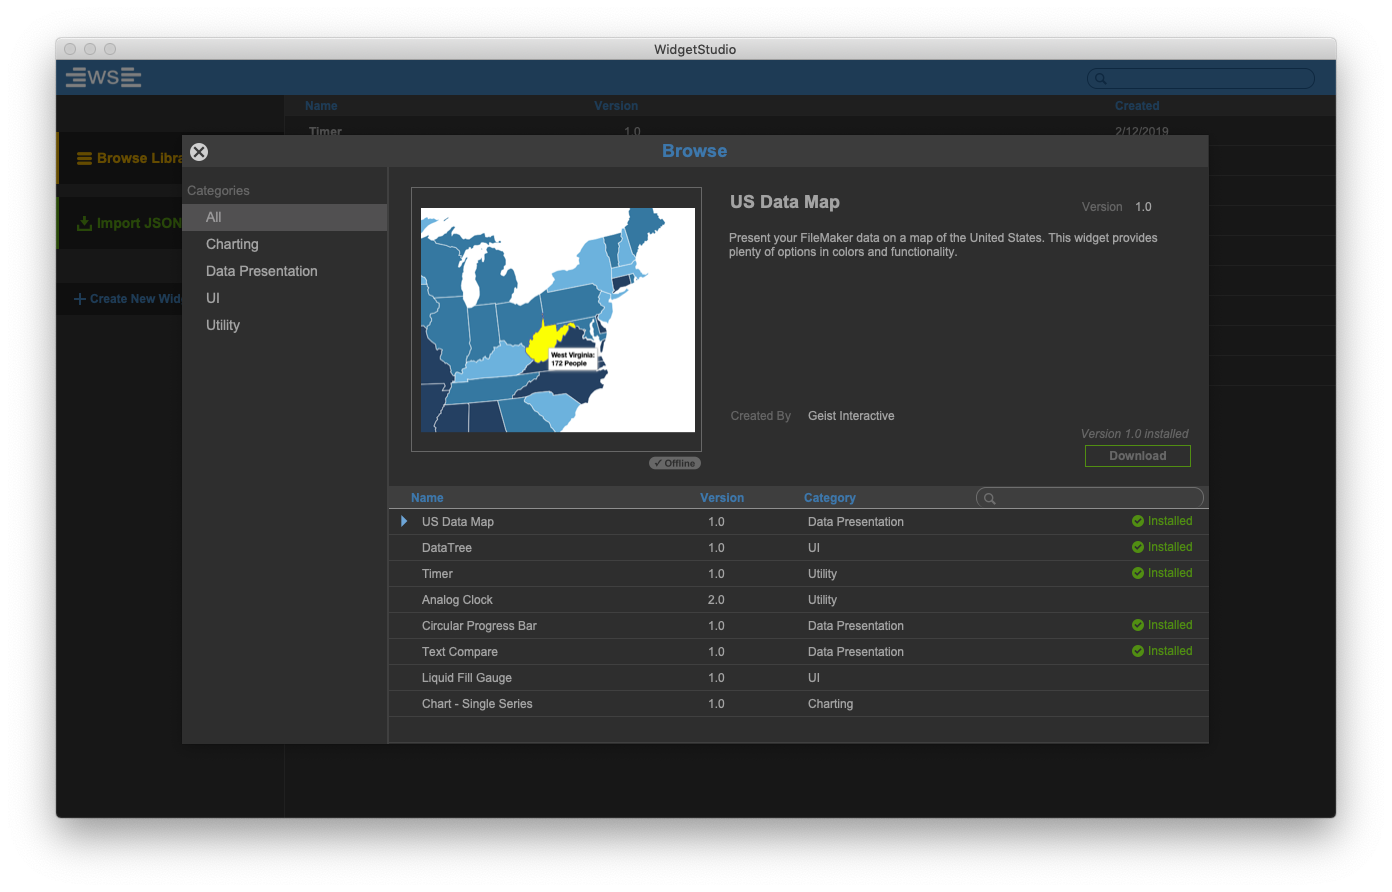Viewport: 1392px width, 892px height.
Task: Click the Liquid Fill Gauge UI category cell
Action: pos(814,678)
